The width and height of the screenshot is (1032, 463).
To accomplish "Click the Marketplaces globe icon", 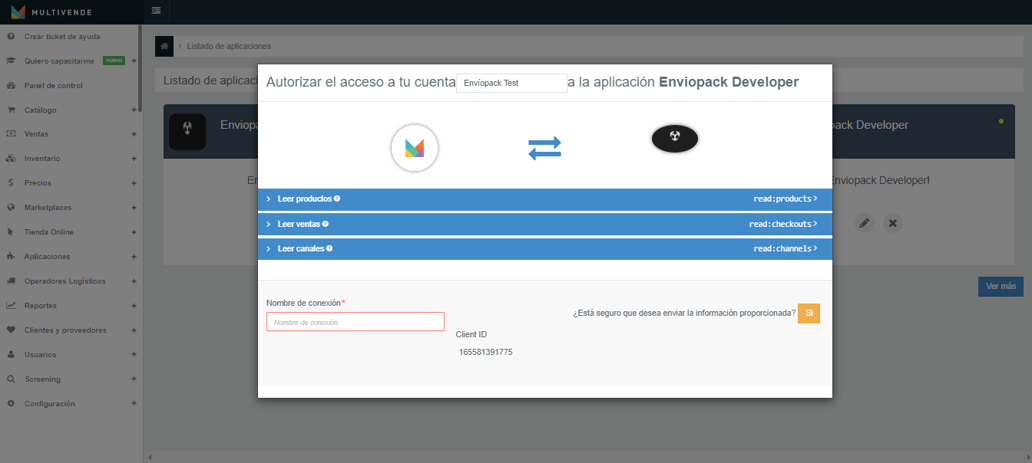I will (11, 207).
